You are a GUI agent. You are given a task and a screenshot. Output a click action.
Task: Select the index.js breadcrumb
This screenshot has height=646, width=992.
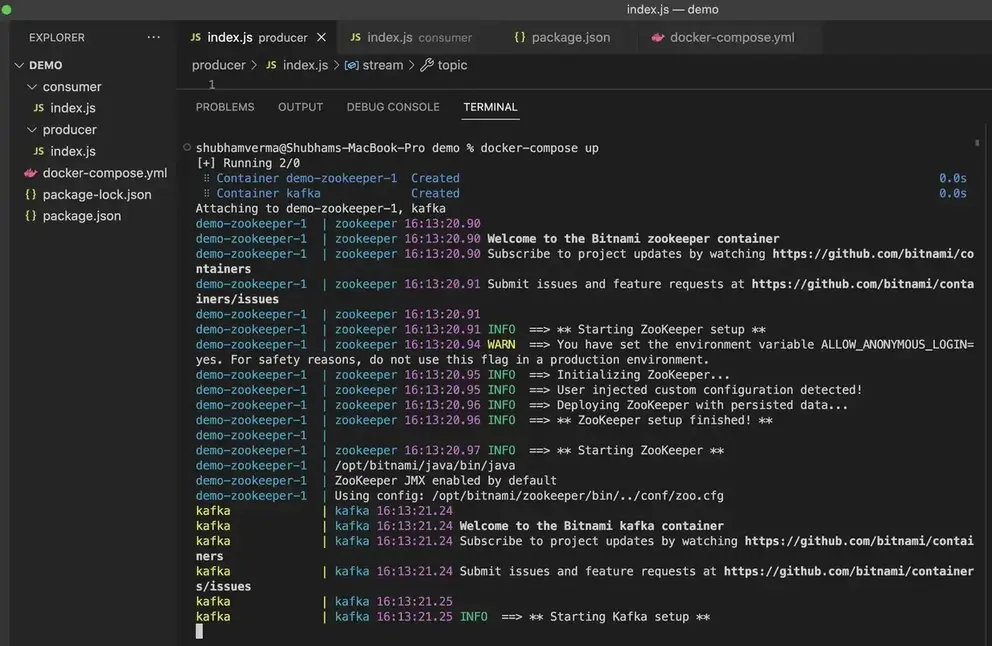[306, 65]
